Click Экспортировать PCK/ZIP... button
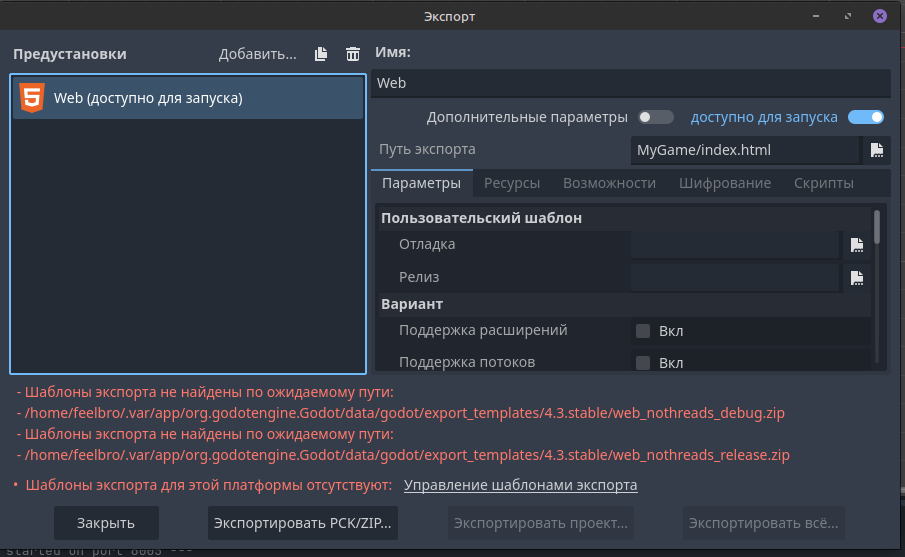 [303, 522]
